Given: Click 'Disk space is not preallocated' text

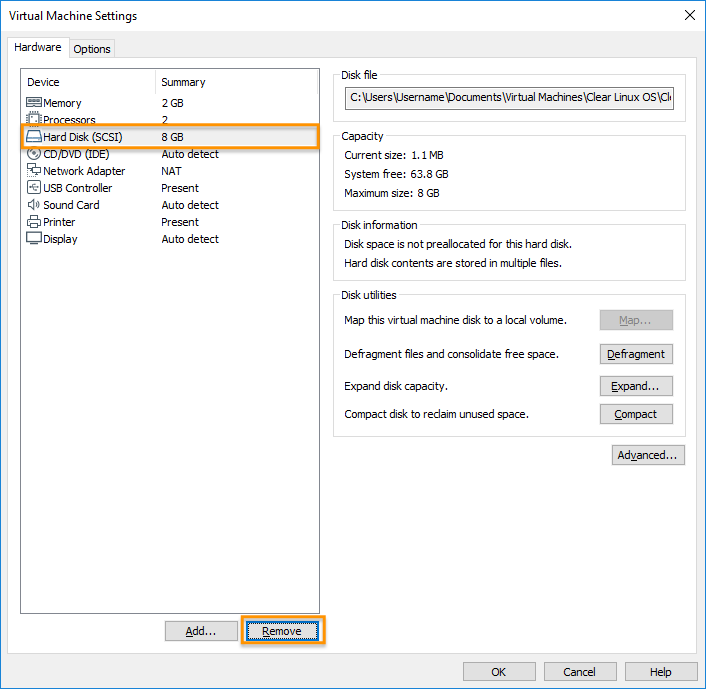Looking at the screenshot, I should [x=458, y=244].
